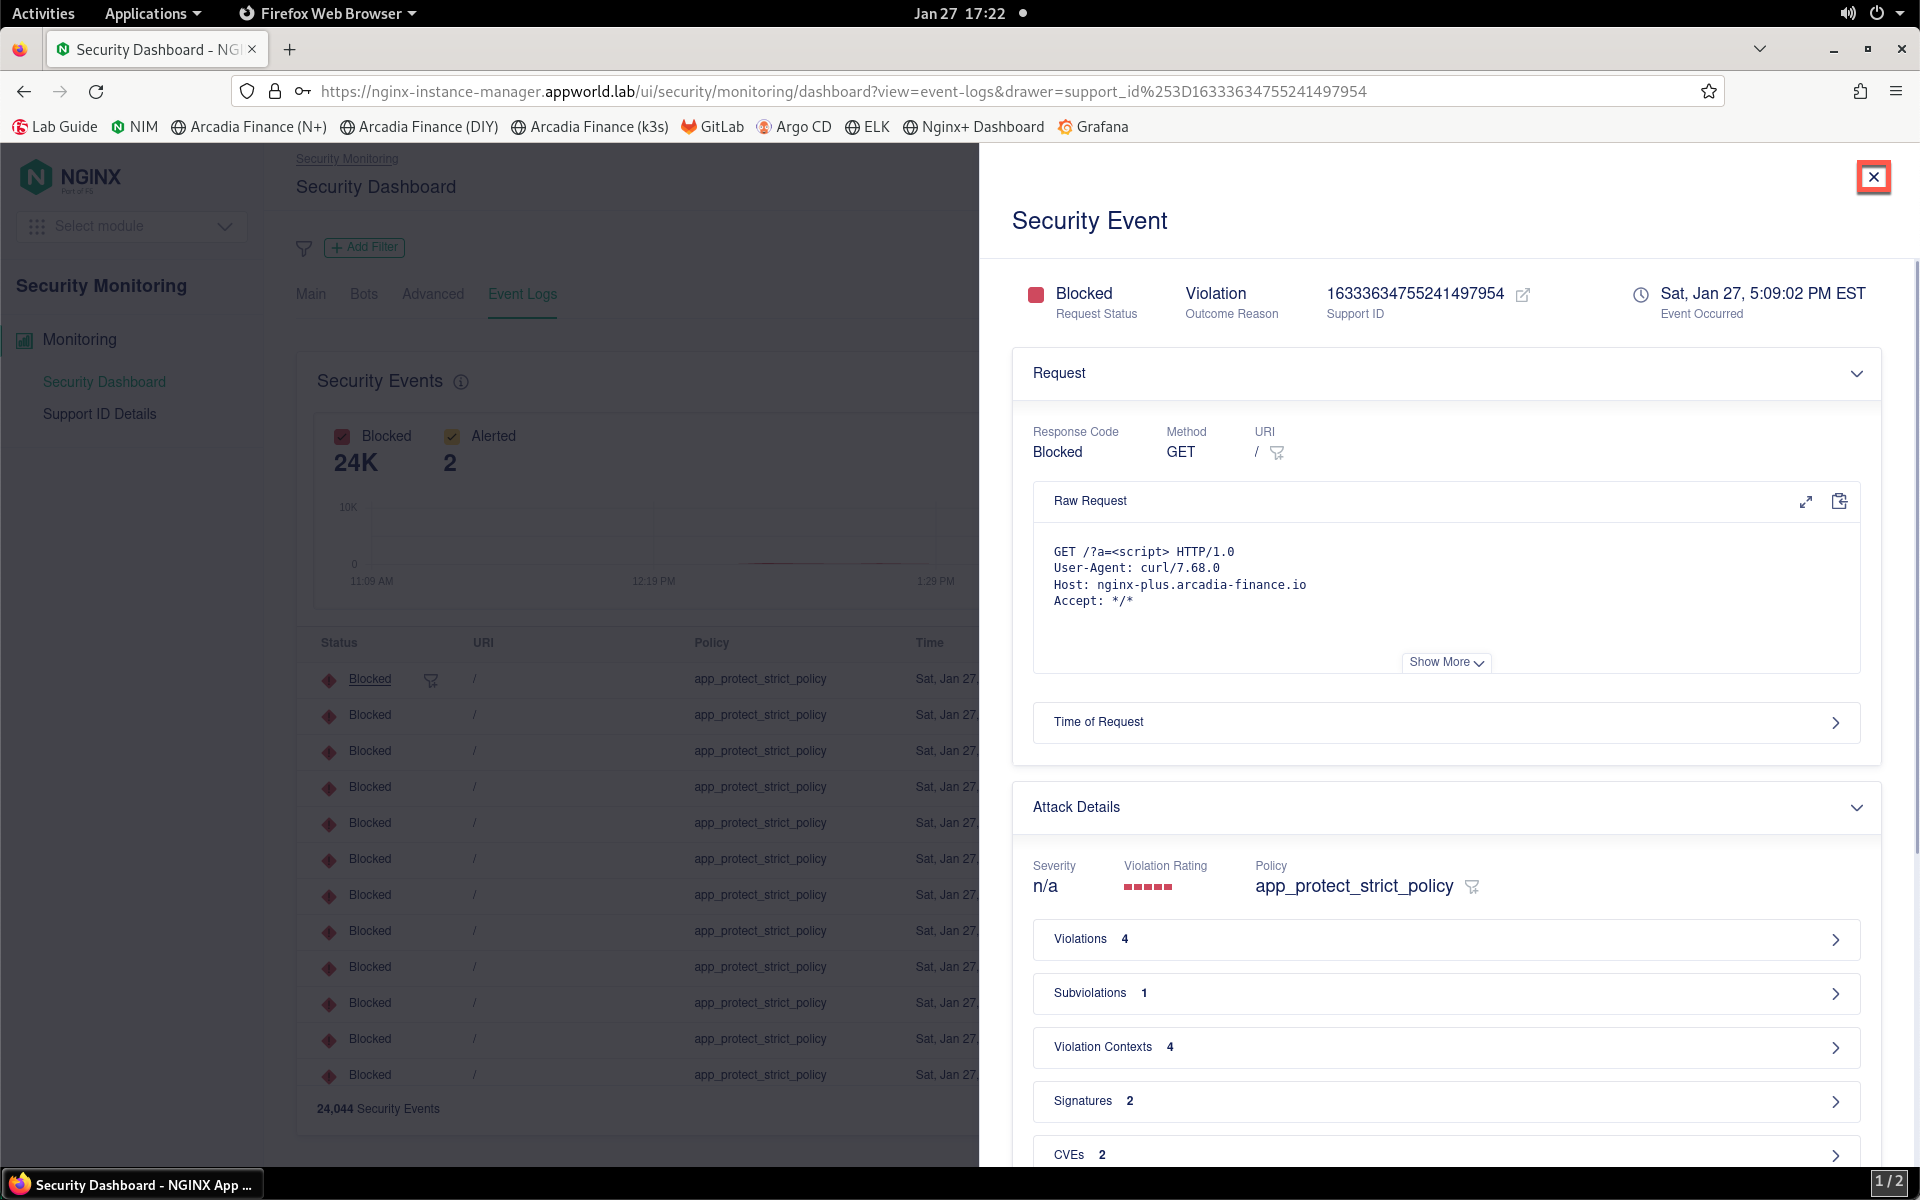Image resolution: width=1920 pixels, height=1200 pixels.
Task: Expand the Time of Request row
Action: point(1446,723)
